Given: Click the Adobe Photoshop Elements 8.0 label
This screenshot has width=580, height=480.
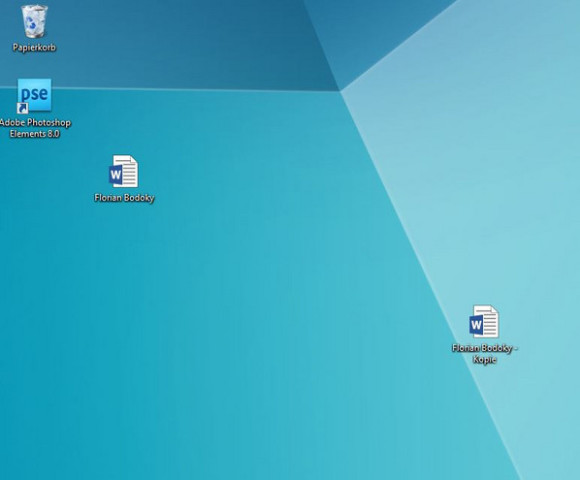Looking at the screenshot, I should pos(35,128).
